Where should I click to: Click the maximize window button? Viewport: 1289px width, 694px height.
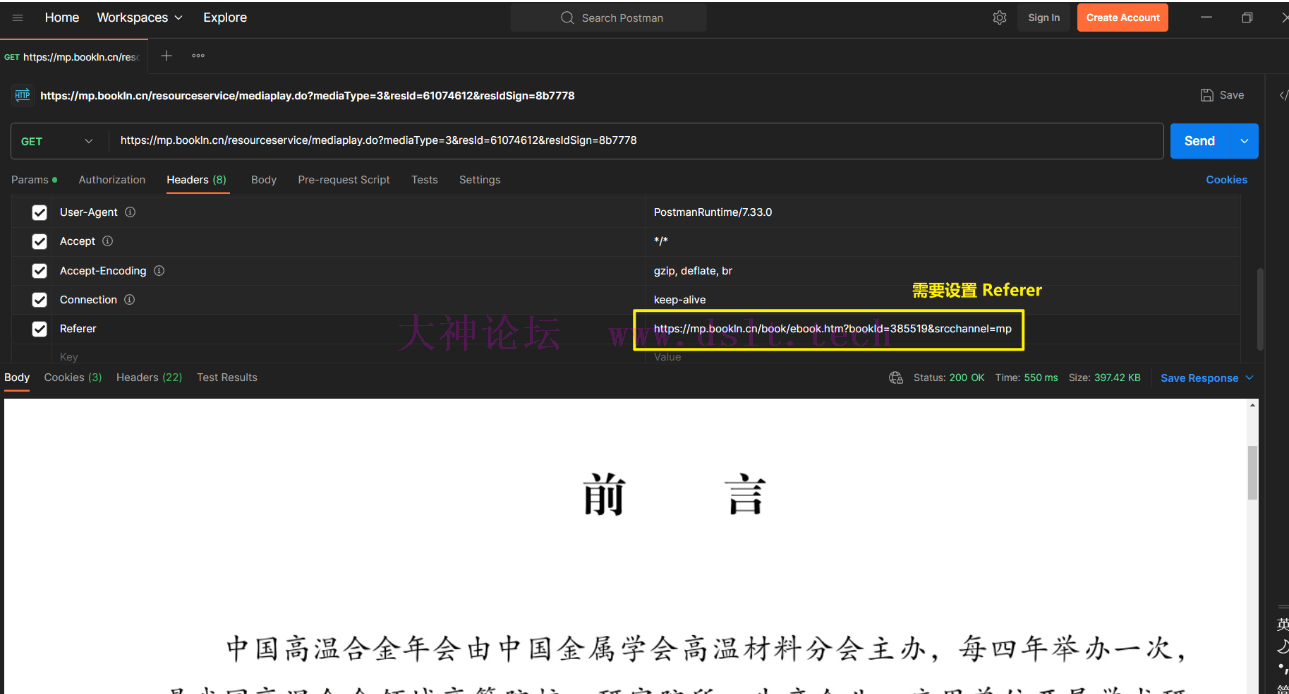(1247, 17)
